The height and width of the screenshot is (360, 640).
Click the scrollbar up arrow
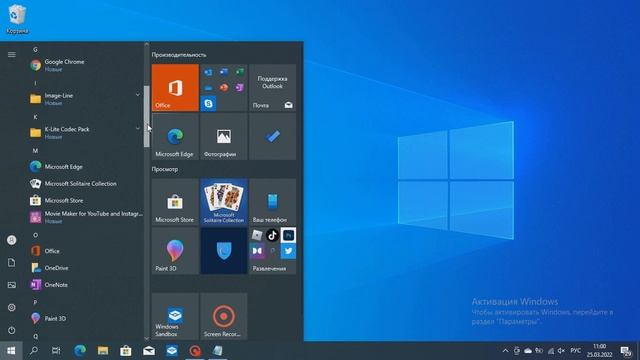[x=147, y=44]
